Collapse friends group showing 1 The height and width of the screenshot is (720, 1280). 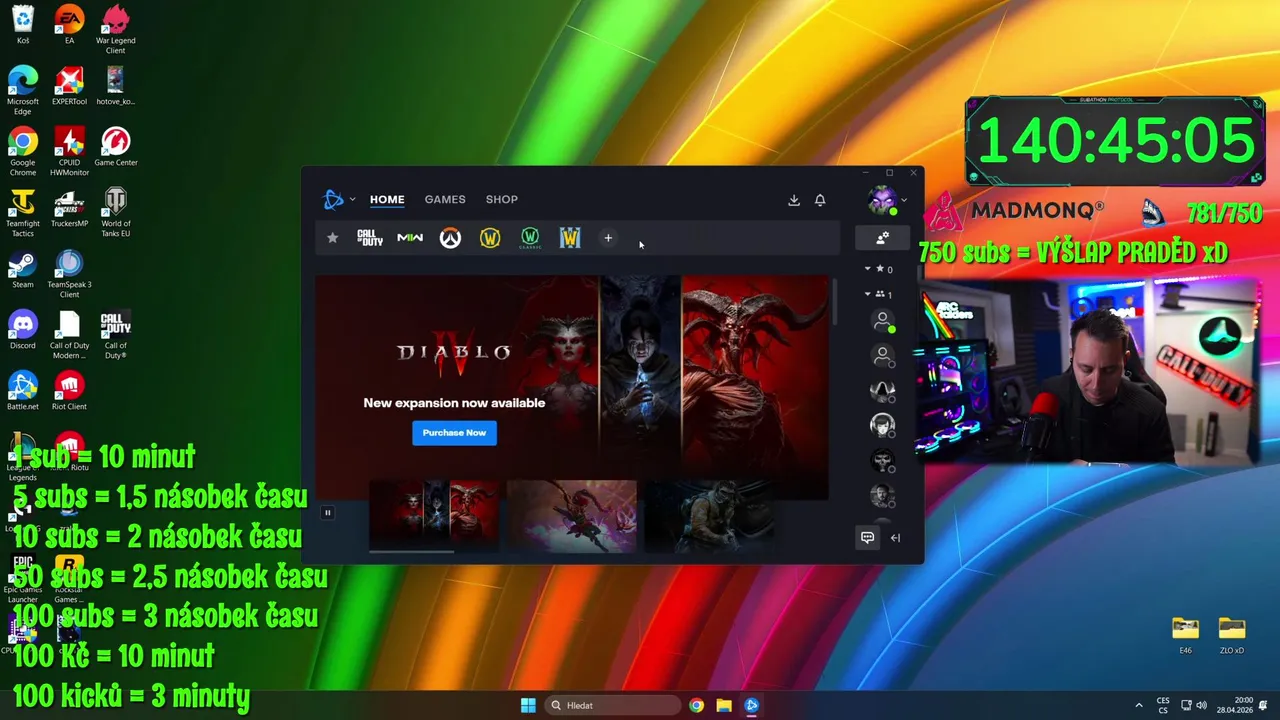coord(880,294)
